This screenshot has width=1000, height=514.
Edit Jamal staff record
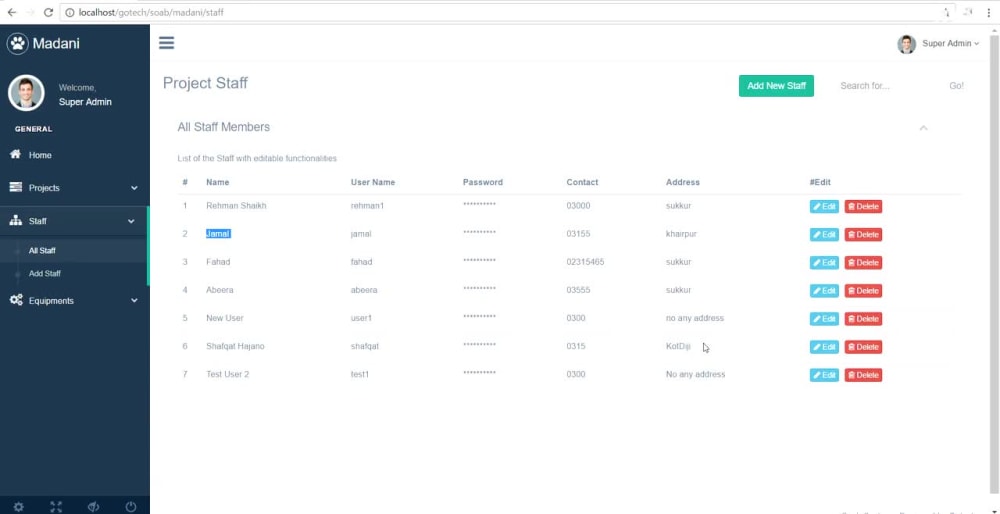click(x=824, y=235)
